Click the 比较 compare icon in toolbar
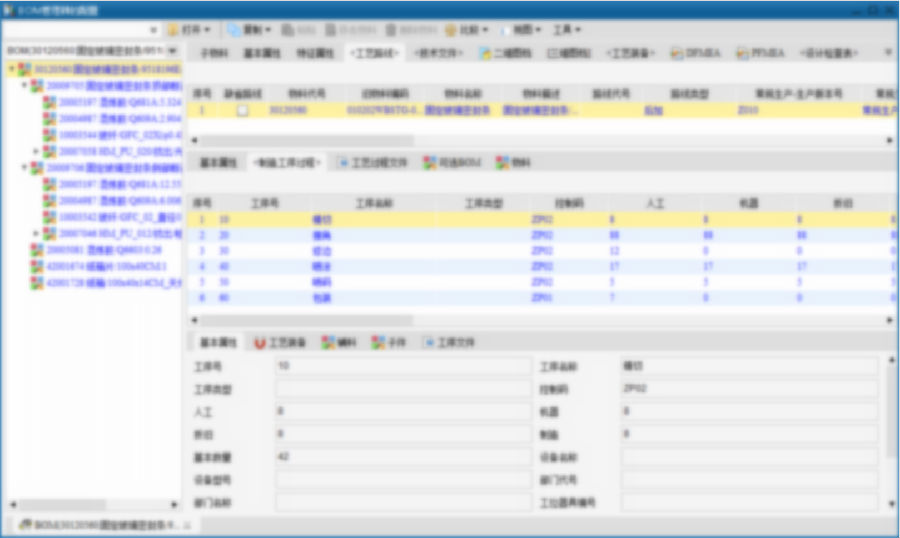Viewport: 900px width, 538px height. tap(451, 29)
